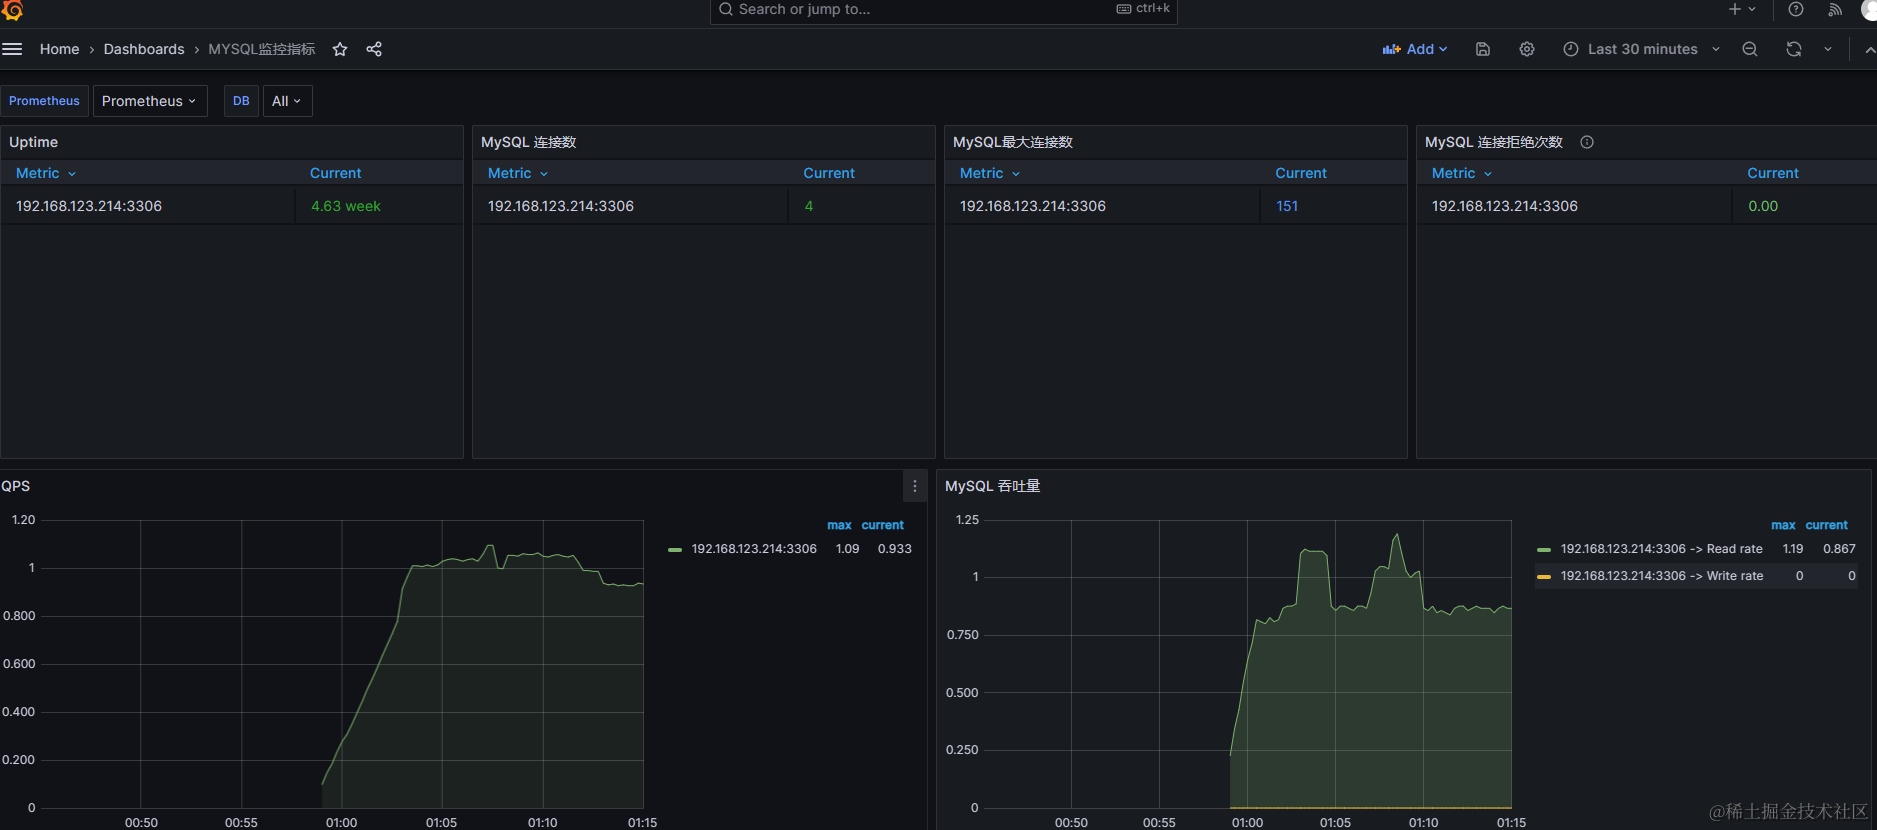Click 192.168.123.214:3306 in MySQL 连接拒绝次数 table
The image size is (1877, 830).
pos(1505,206)
